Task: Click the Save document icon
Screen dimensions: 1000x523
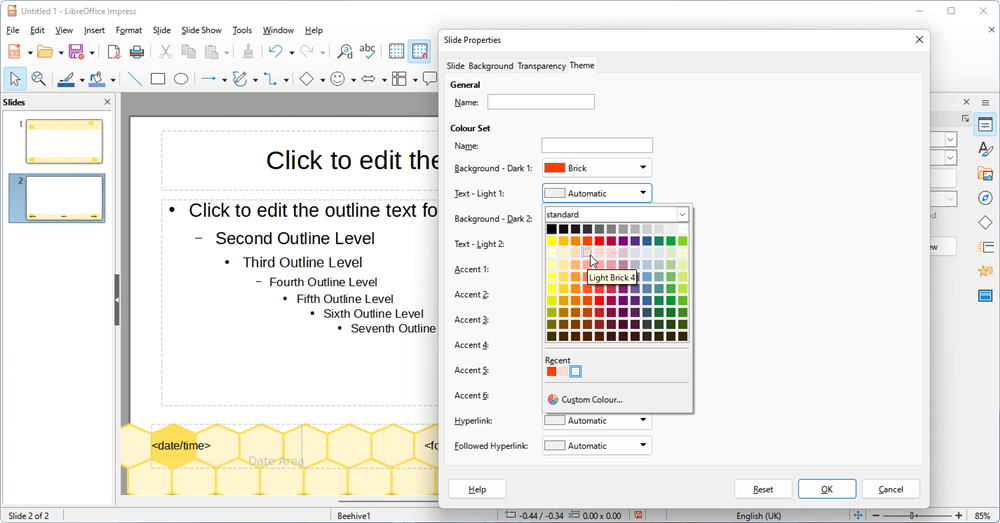Action: pos(75,52)
